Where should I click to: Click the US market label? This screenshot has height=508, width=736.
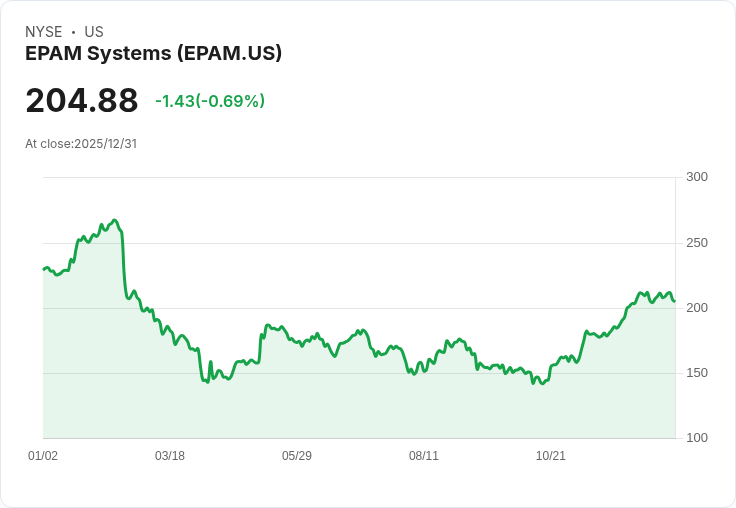pos(94,32)
